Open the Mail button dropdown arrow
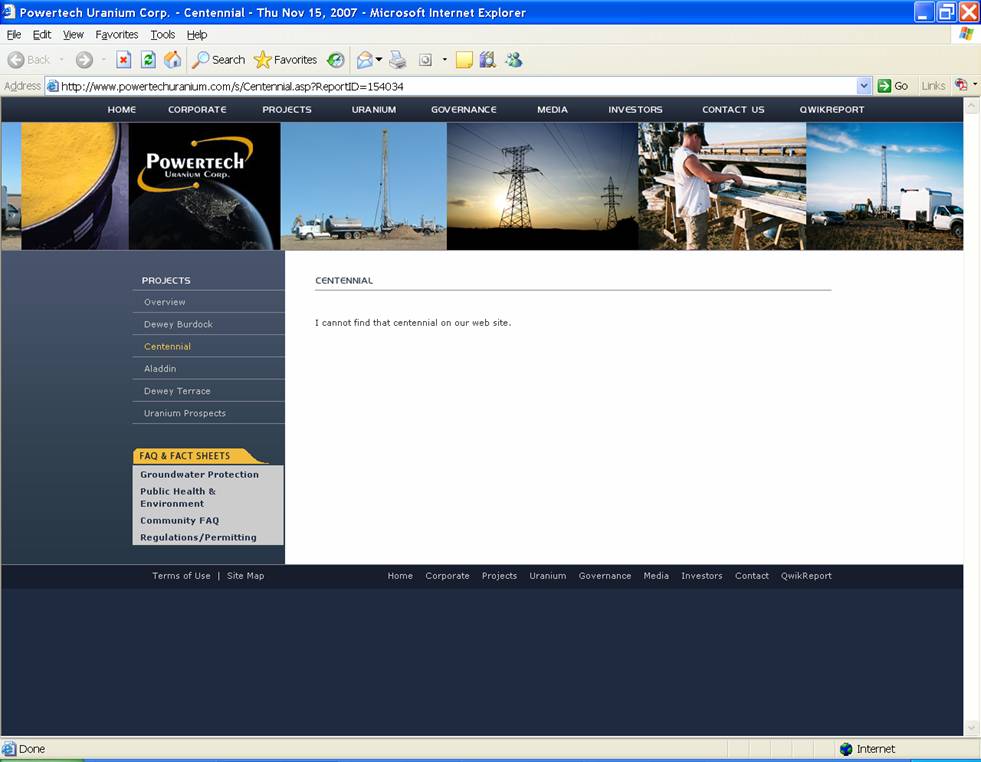 379,60
